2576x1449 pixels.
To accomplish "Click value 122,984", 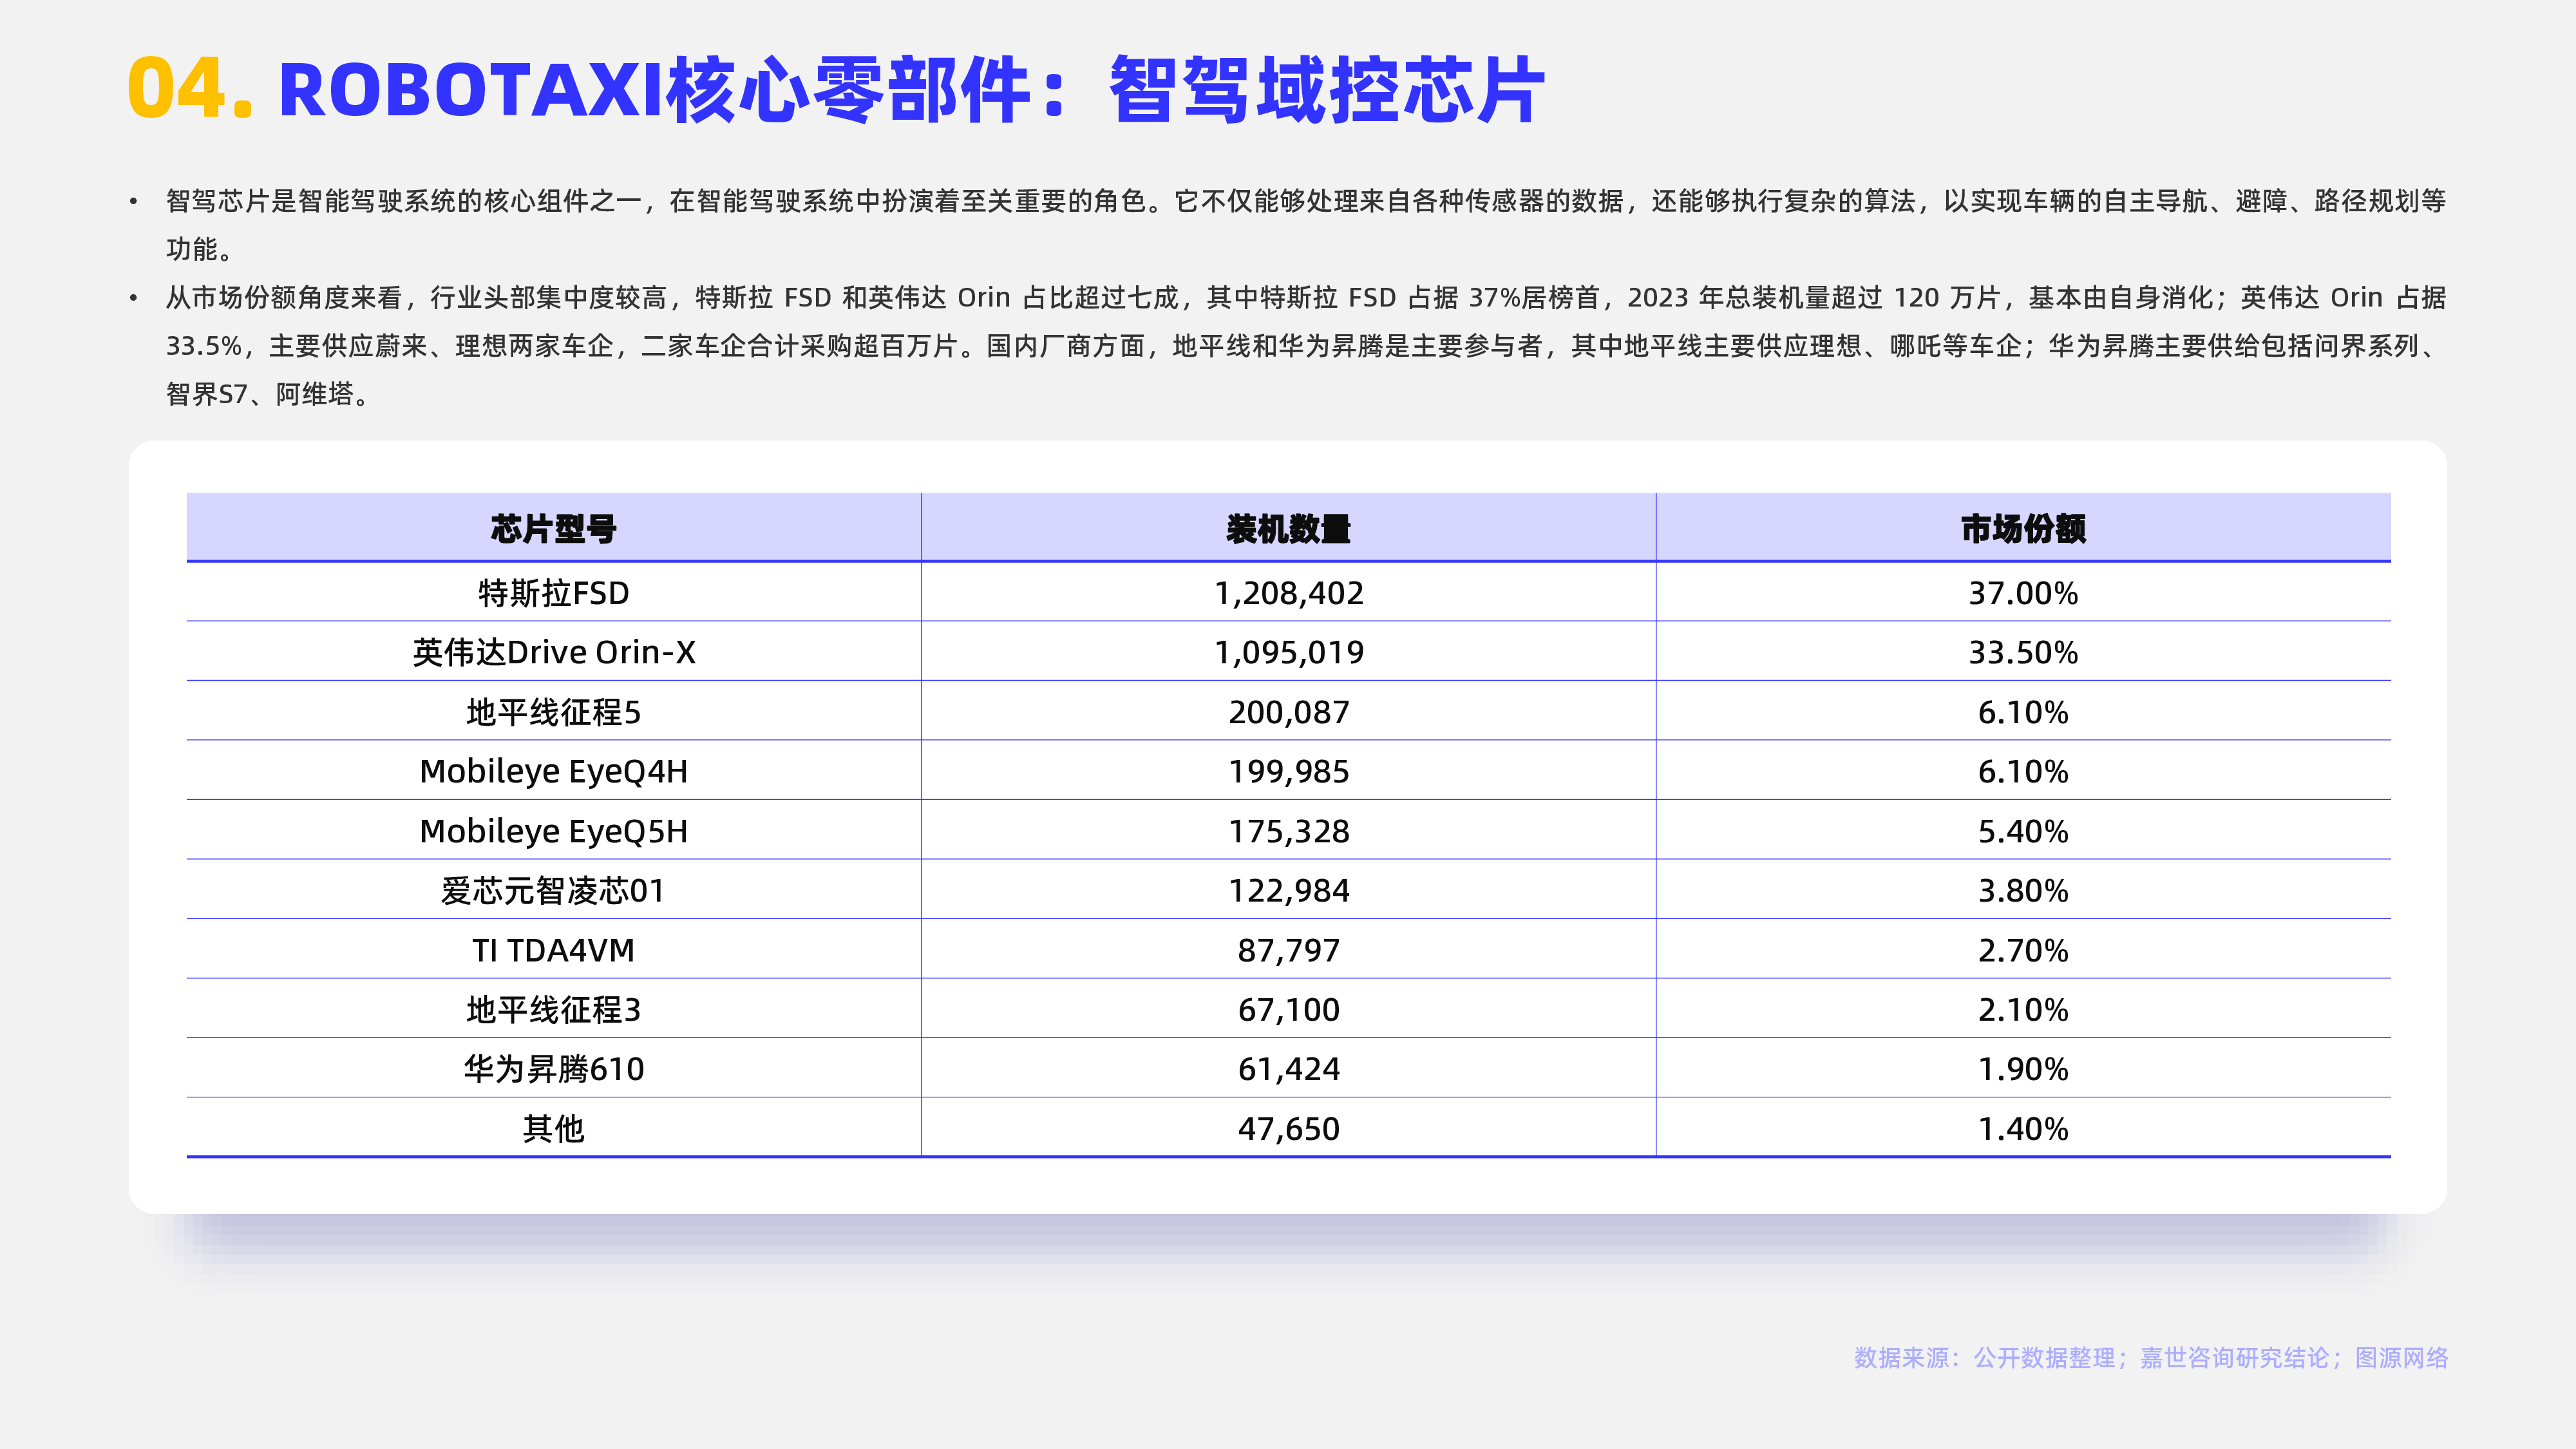I will coord(1288,890).
